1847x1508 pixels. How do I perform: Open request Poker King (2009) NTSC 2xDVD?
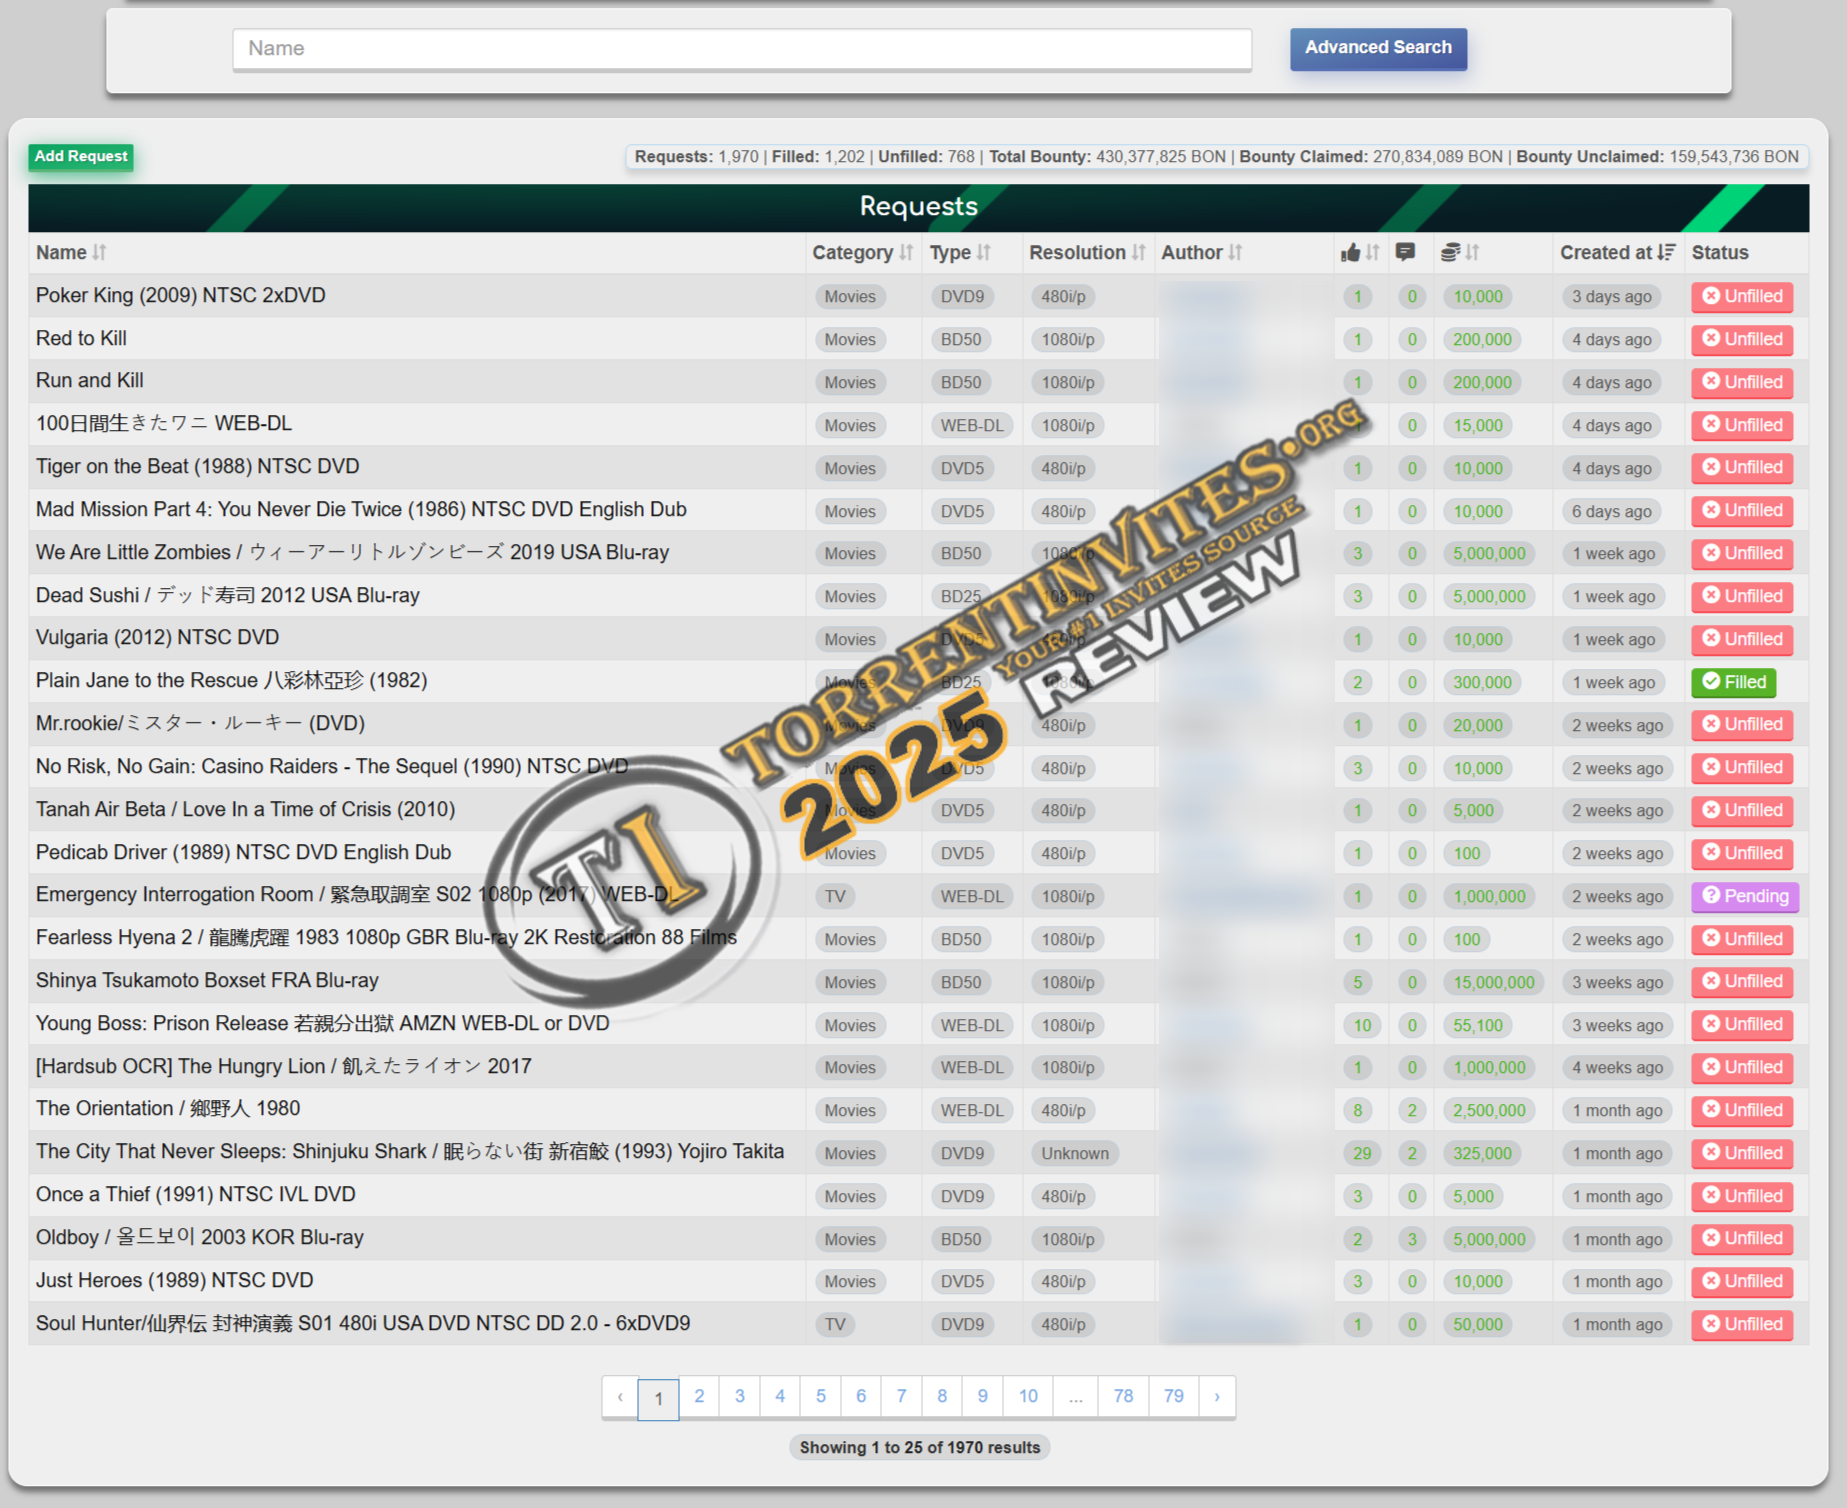coord(181,296)
